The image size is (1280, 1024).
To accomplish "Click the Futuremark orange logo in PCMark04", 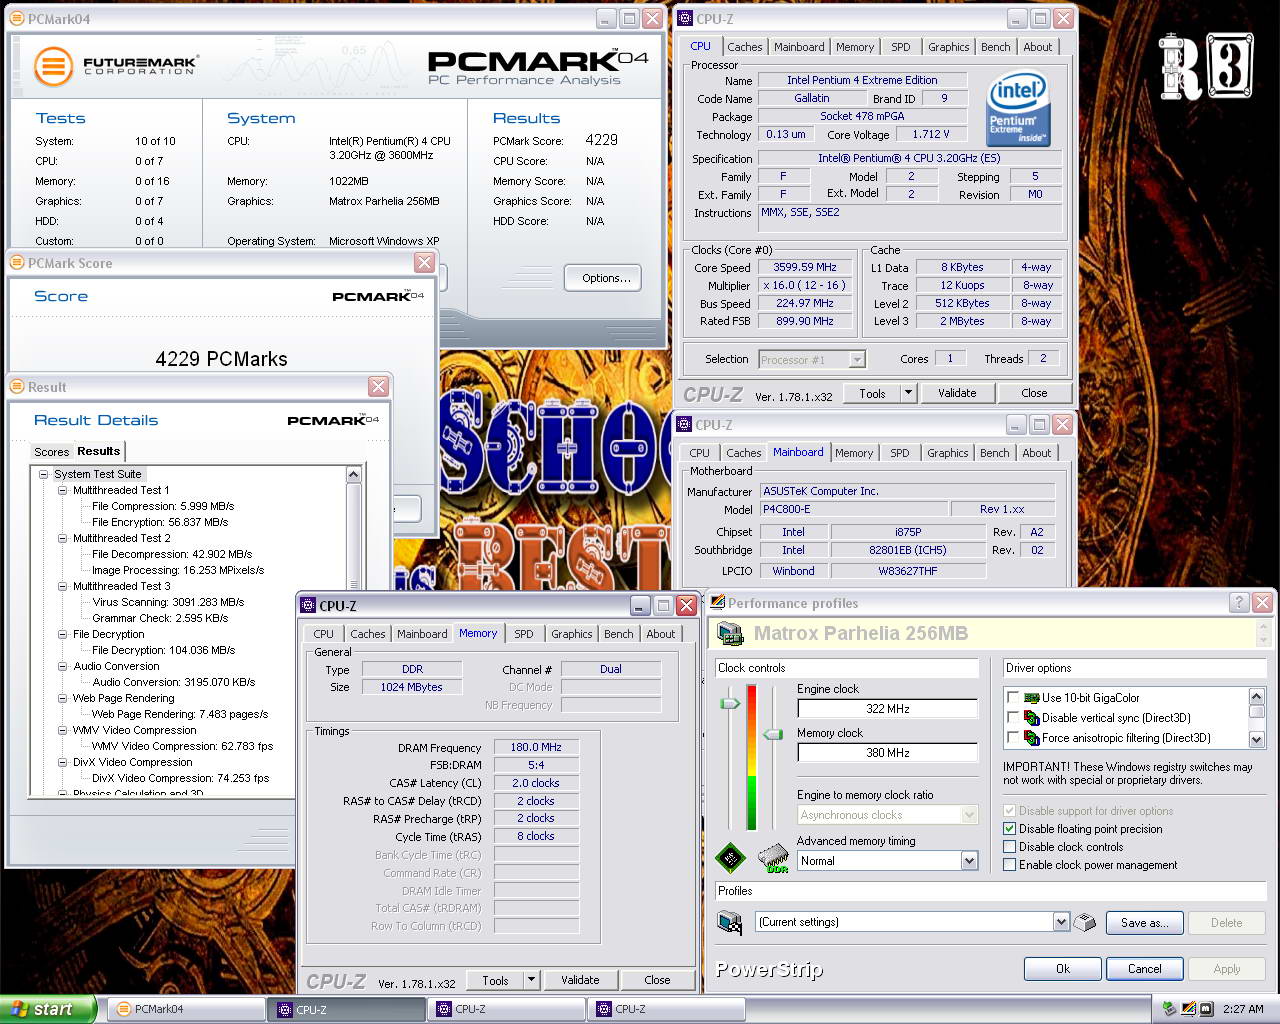I will (x=53, y=67).
